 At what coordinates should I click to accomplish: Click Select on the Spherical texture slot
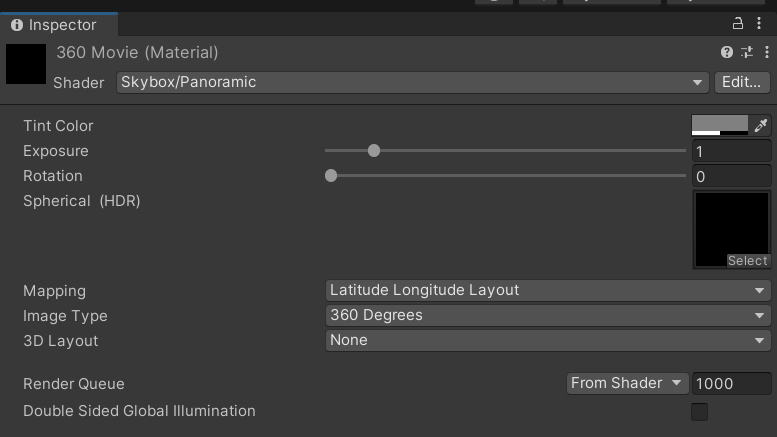coord(747,261)
